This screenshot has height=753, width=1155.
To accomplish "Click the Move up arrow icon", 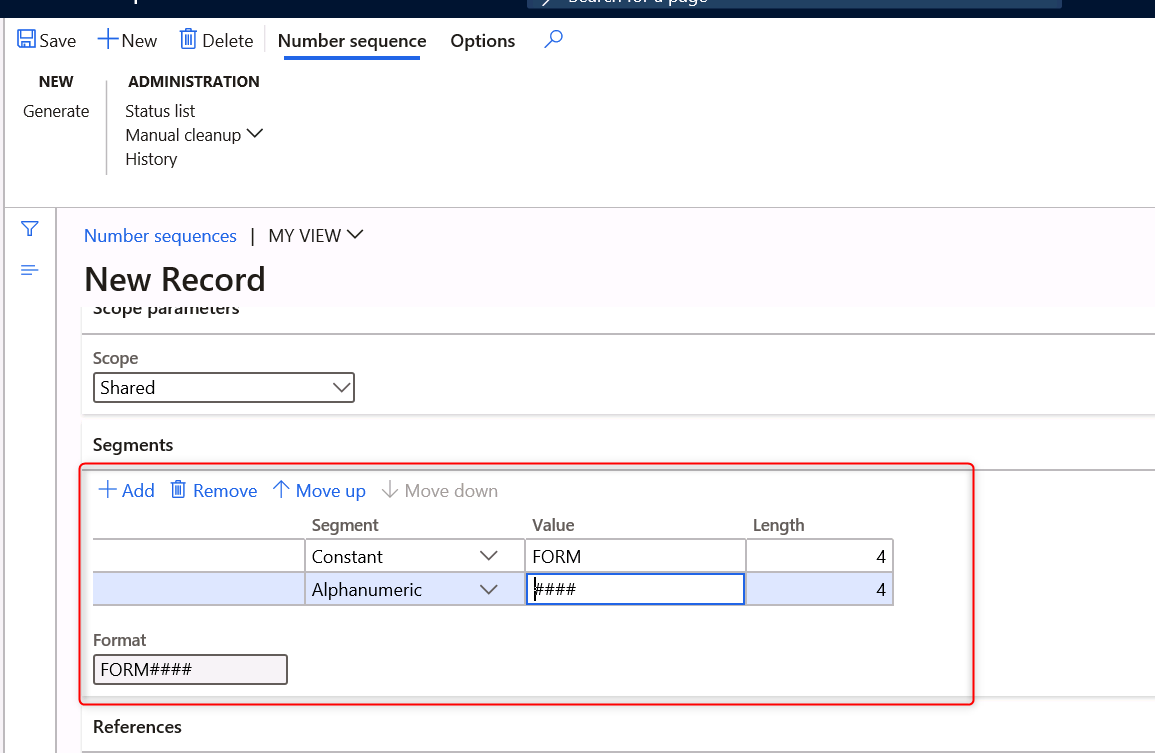I will (281, 490).
